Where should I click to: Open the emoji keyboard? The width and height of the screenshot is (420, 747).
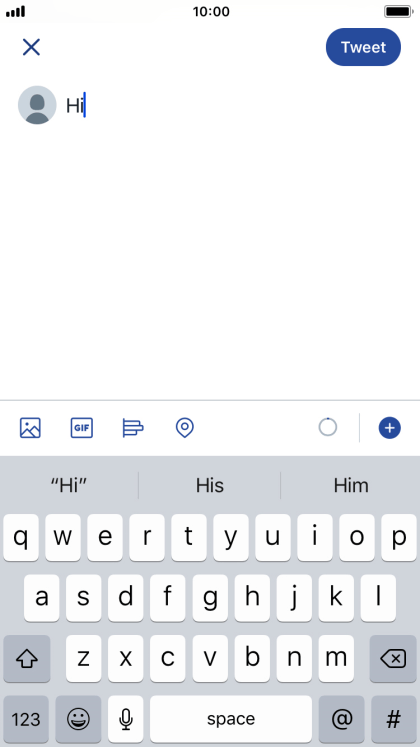(78, 718)
